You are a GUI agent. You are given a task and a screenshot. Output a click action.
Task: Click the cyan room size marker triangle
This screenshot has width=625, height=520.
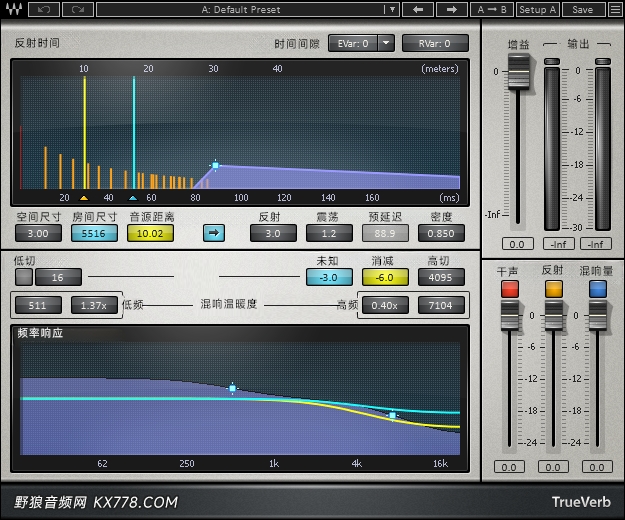tap(133, 198)
